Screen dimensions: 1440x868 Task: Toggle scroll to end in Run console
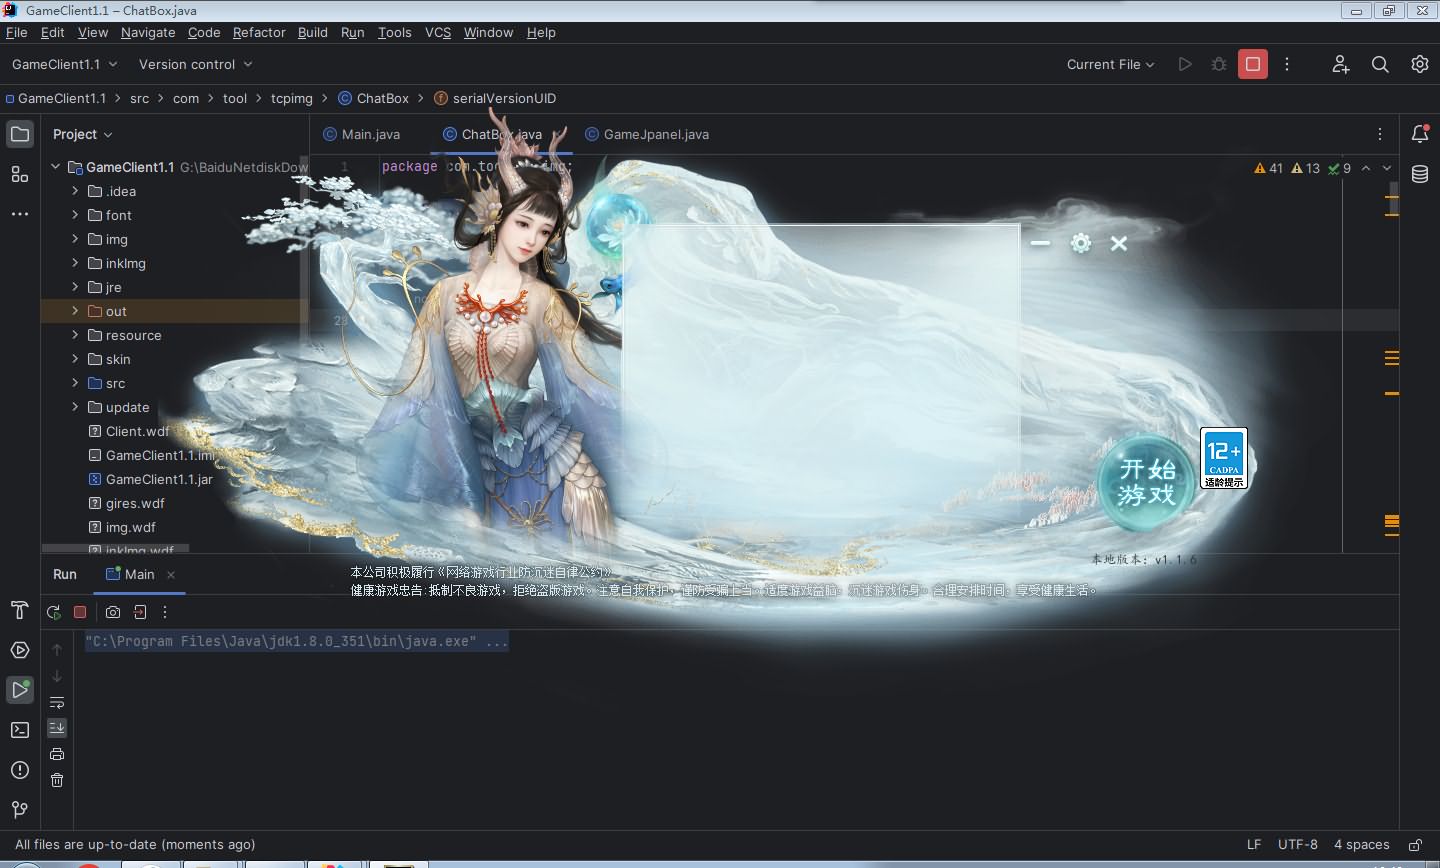(57, 728)
